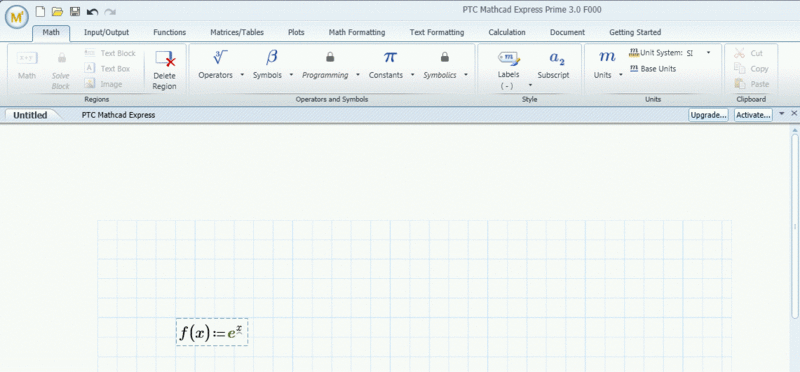The height and width of the screenshot is (372, 800).
Task: Create a new worksheet with New icon
Action: [40, 11]
